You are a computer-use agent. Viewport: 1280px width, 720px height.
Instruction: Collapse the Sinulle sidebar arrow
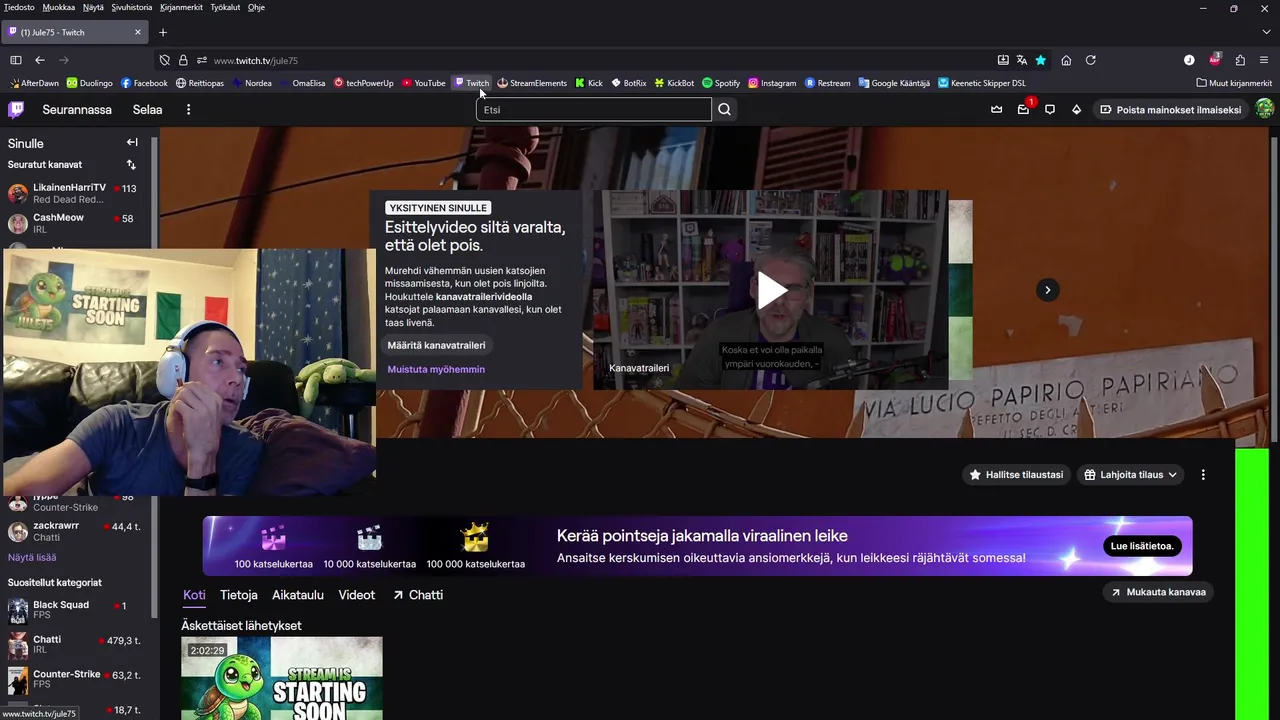point(131,142)
